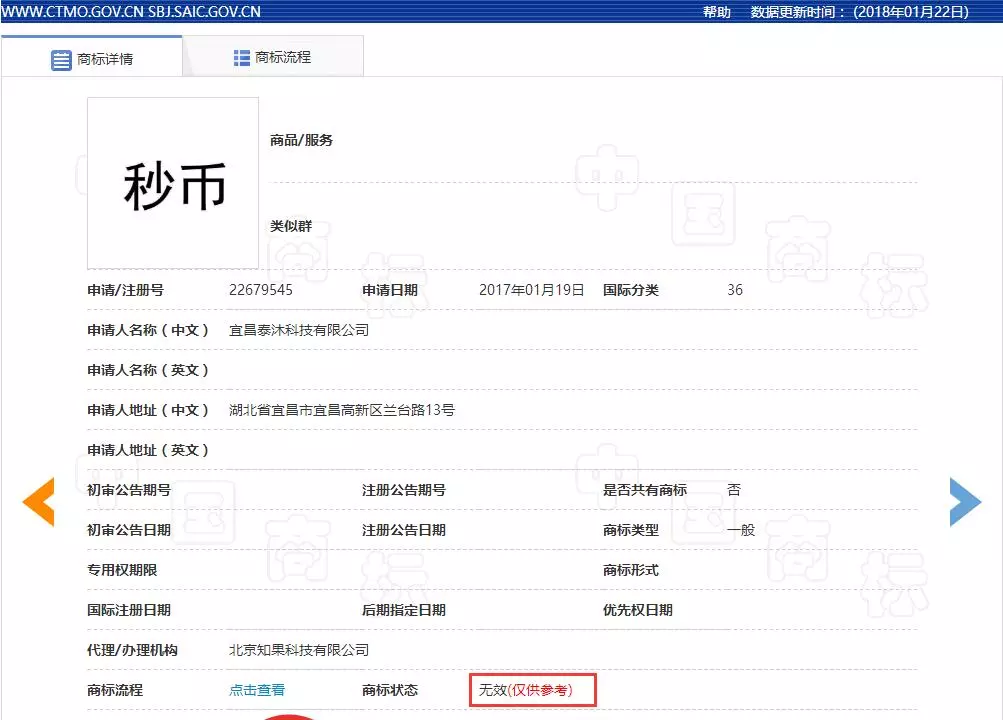Click the 商标流程 grid icon
This screenshot has width=1003, height=720.
242,58
